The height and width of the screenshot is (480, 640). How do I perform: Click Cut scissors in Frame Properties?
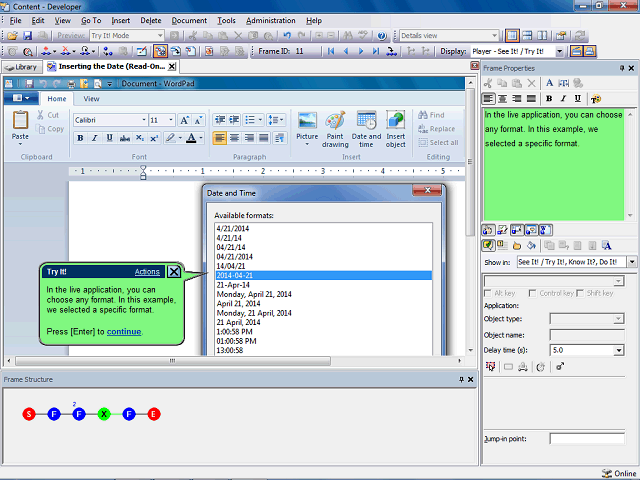(x=488, y=83)
